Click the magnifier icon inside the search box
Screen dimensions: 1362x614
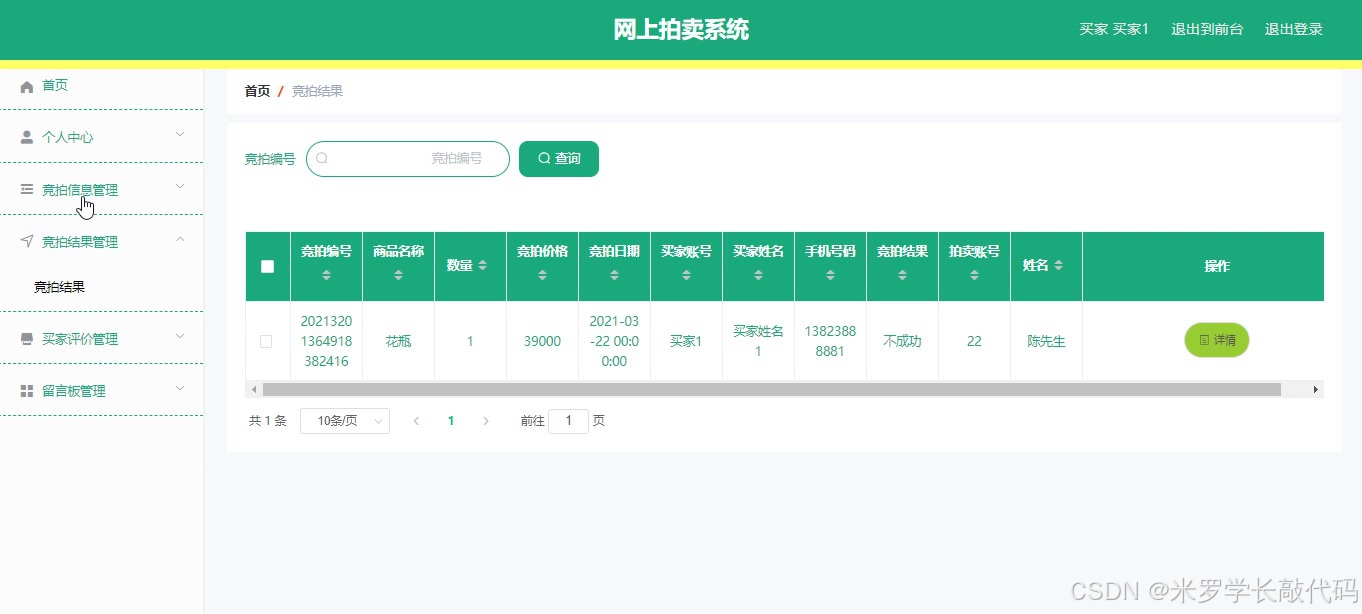[322, 158]
